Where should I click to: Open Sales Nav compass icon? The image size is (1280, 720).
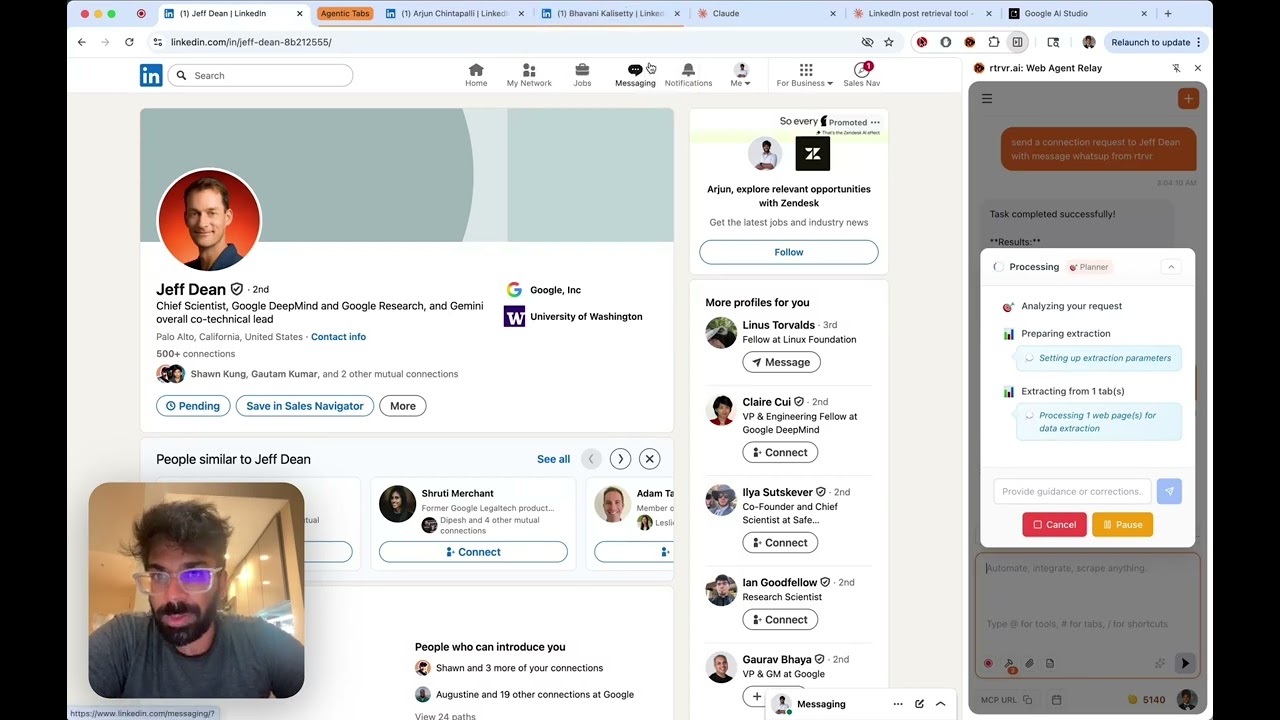click(861, 75)
